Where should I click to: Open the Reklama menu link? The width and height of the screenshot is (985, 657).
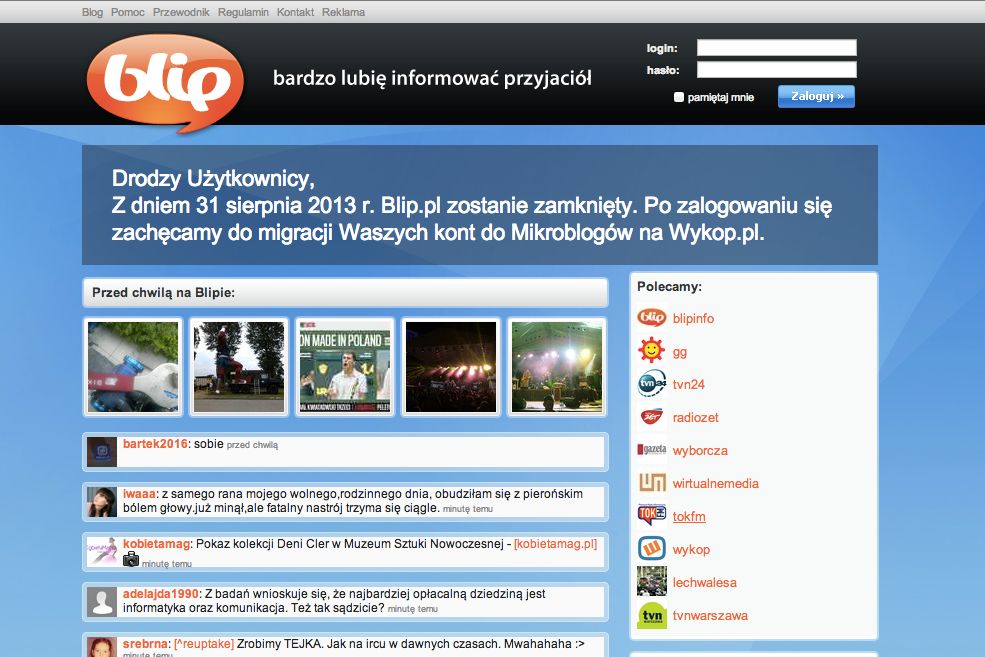(344, 12)
